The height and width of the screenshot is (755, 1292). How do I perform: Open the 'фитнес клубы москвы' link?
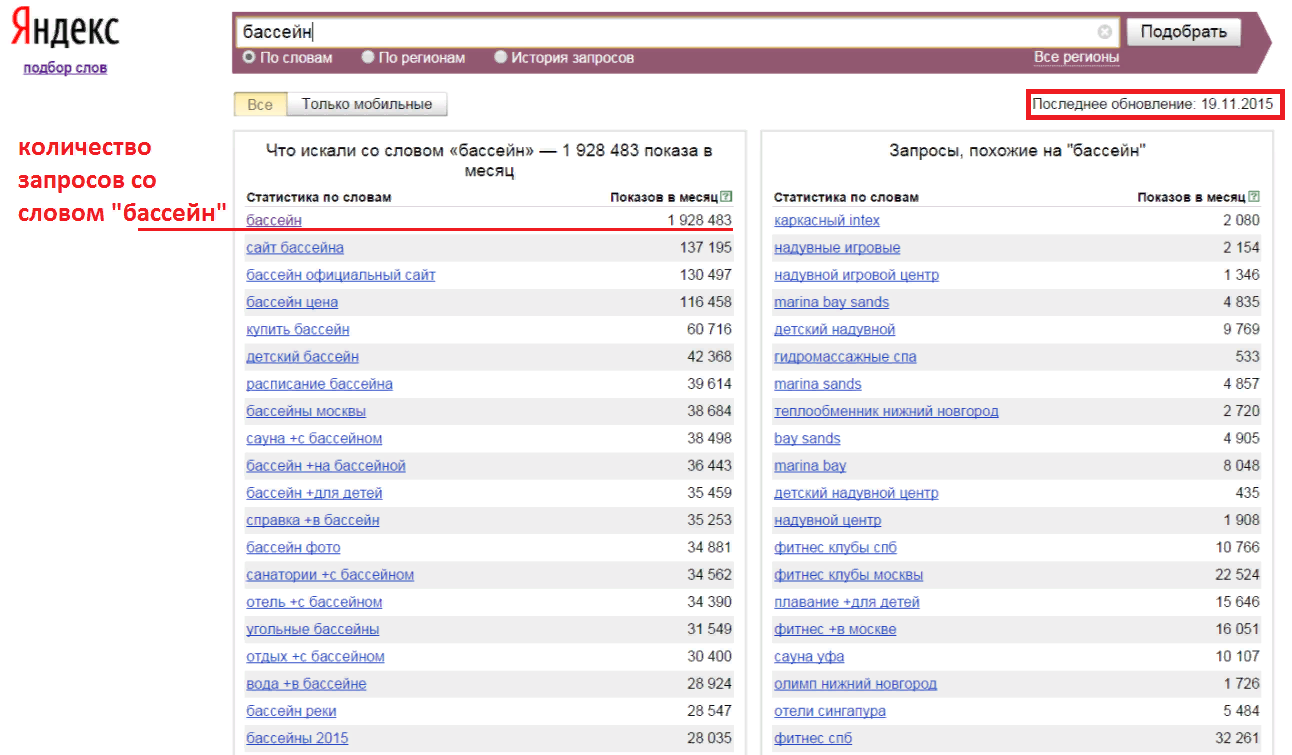tap(848, 575)
